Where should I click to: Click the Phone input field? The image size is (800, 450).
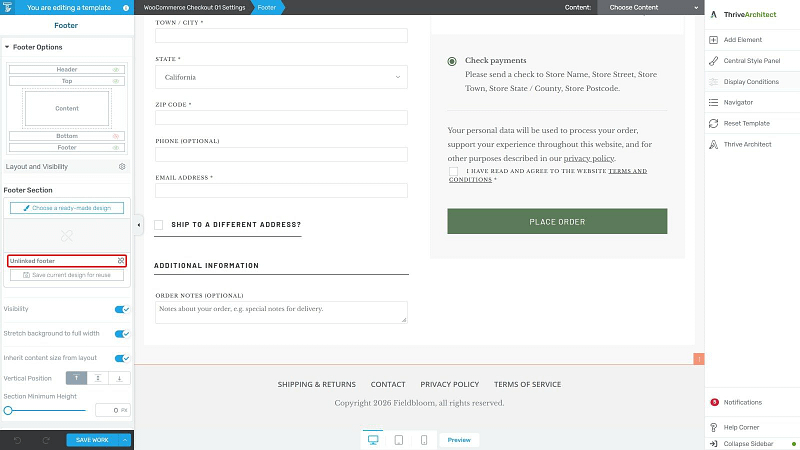(281, 154)
